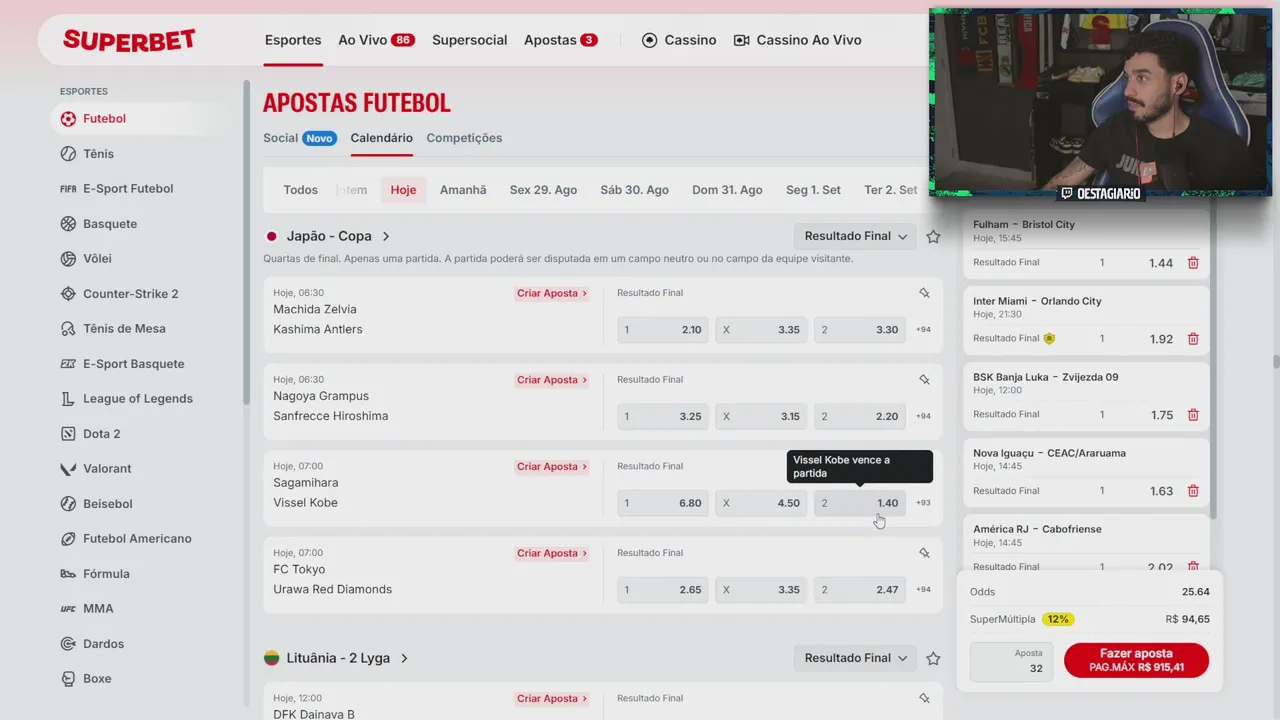1280x720 pixels.
Task: Favorite the Japão - Copa competition star
Action: coord(933,237)
